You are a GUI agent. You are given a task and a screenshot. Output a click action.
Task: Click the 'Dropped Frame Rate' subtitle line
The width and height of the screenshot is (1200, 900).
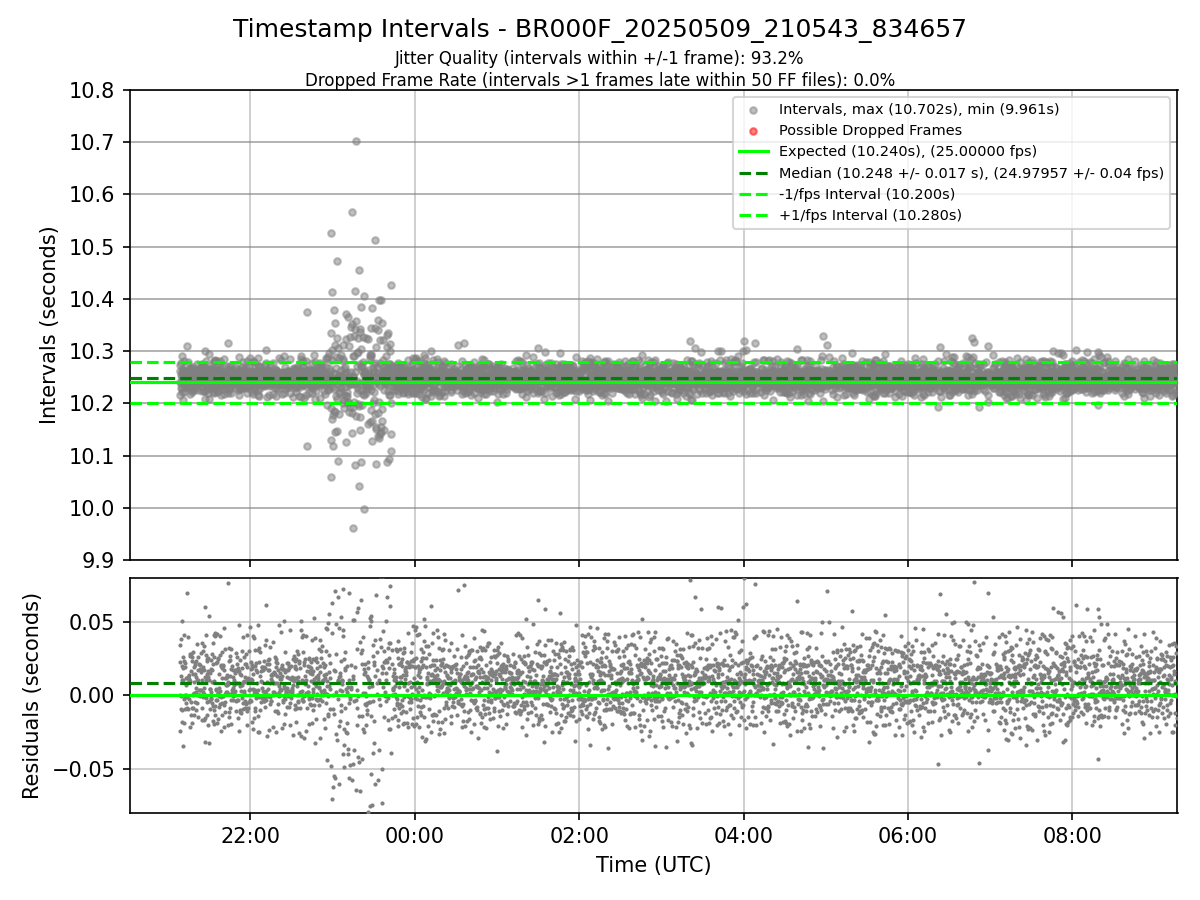pyautogui.click(x=600, y=79)
